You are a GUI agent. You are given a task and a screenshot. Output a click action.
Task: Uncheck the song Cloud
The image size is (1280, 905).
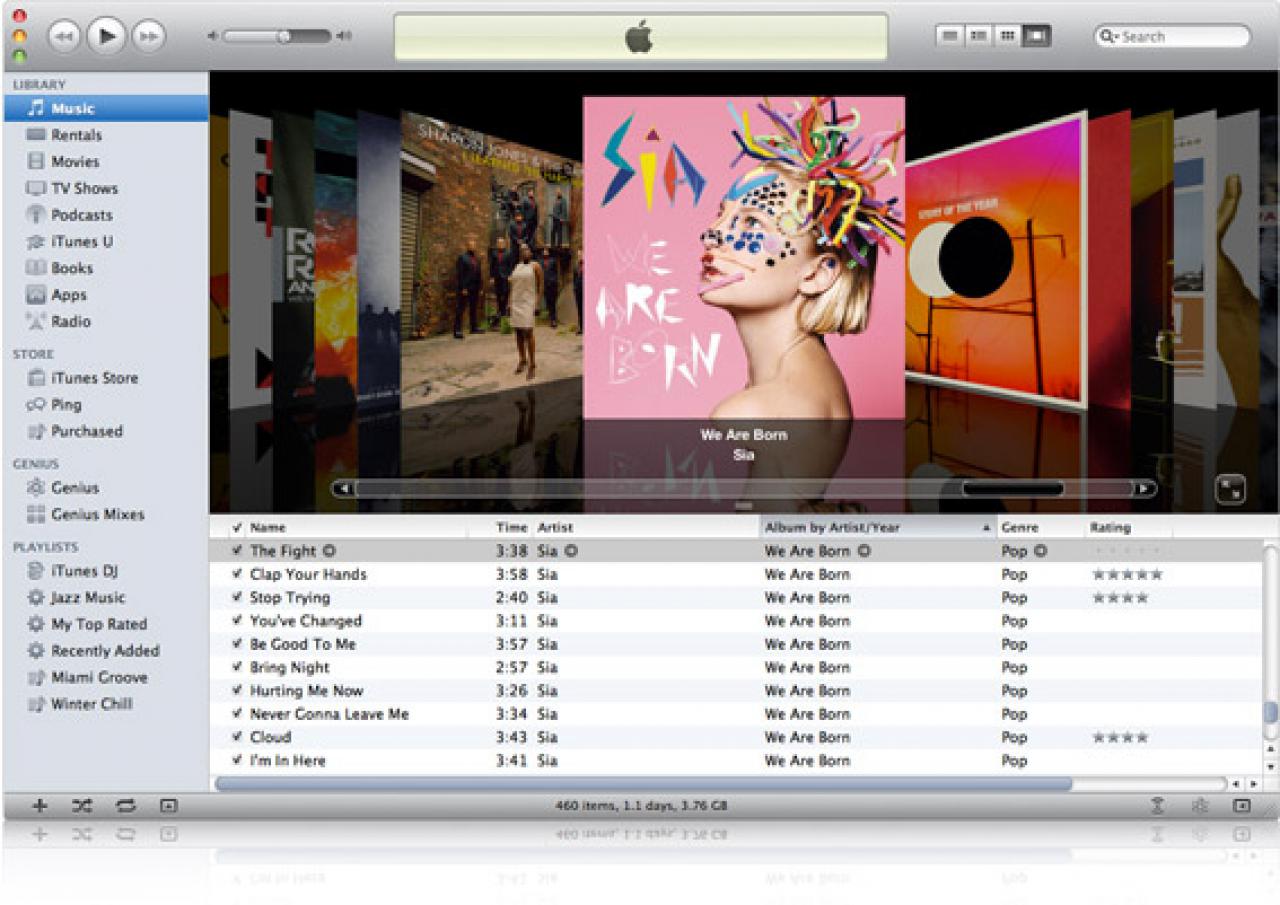coord(237,737)
